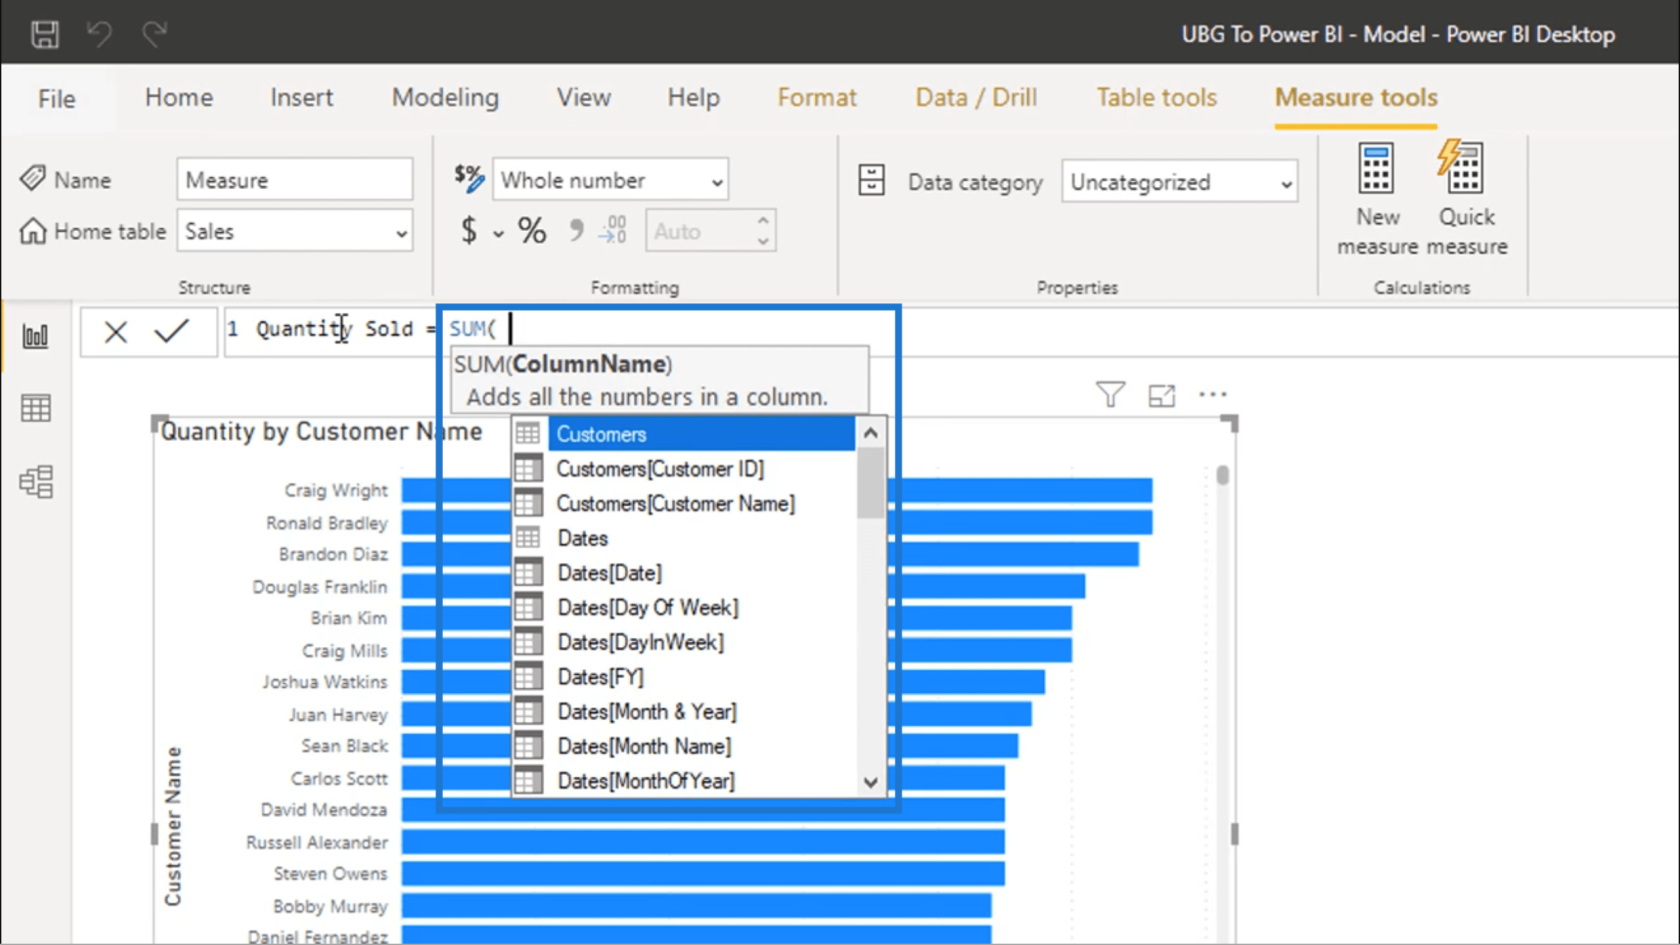Switch to the Insert tab
The image size is (1680, 945).
pos(302,97)
